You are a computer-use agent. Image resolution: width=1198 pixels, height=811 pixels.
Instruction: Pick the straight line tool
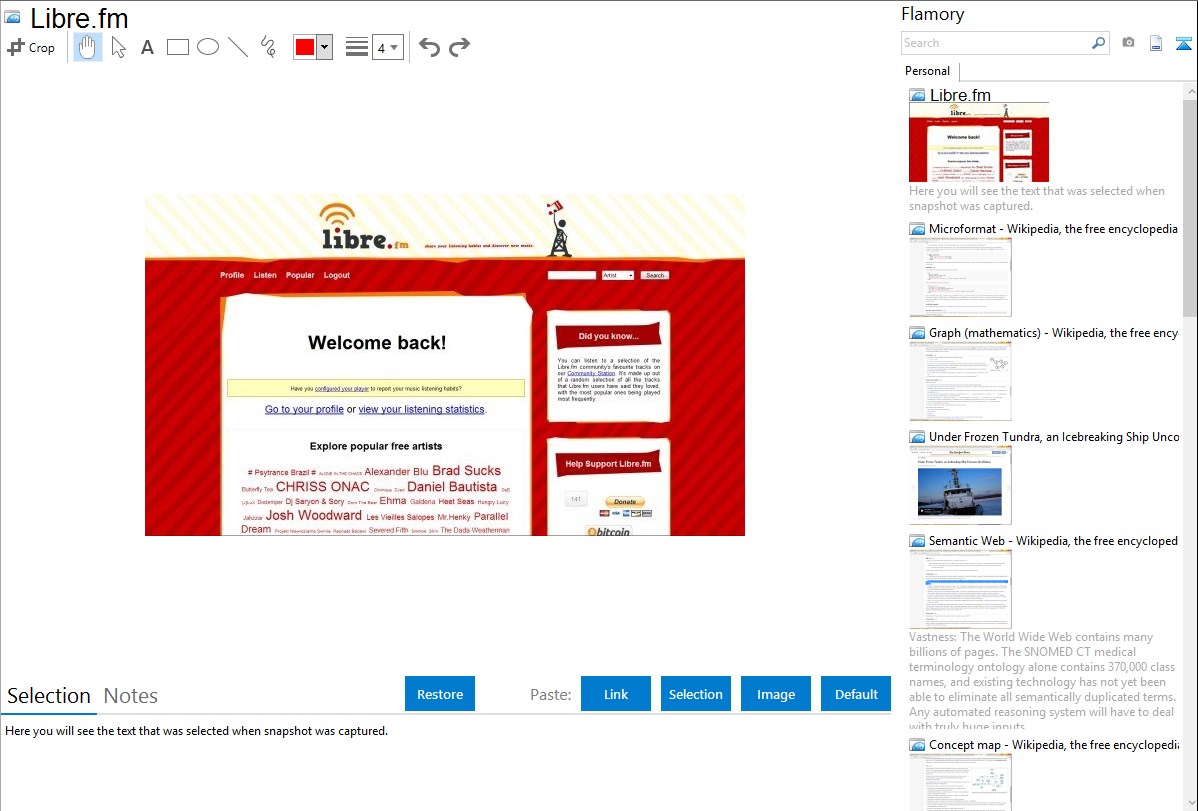tap(238, 47)
